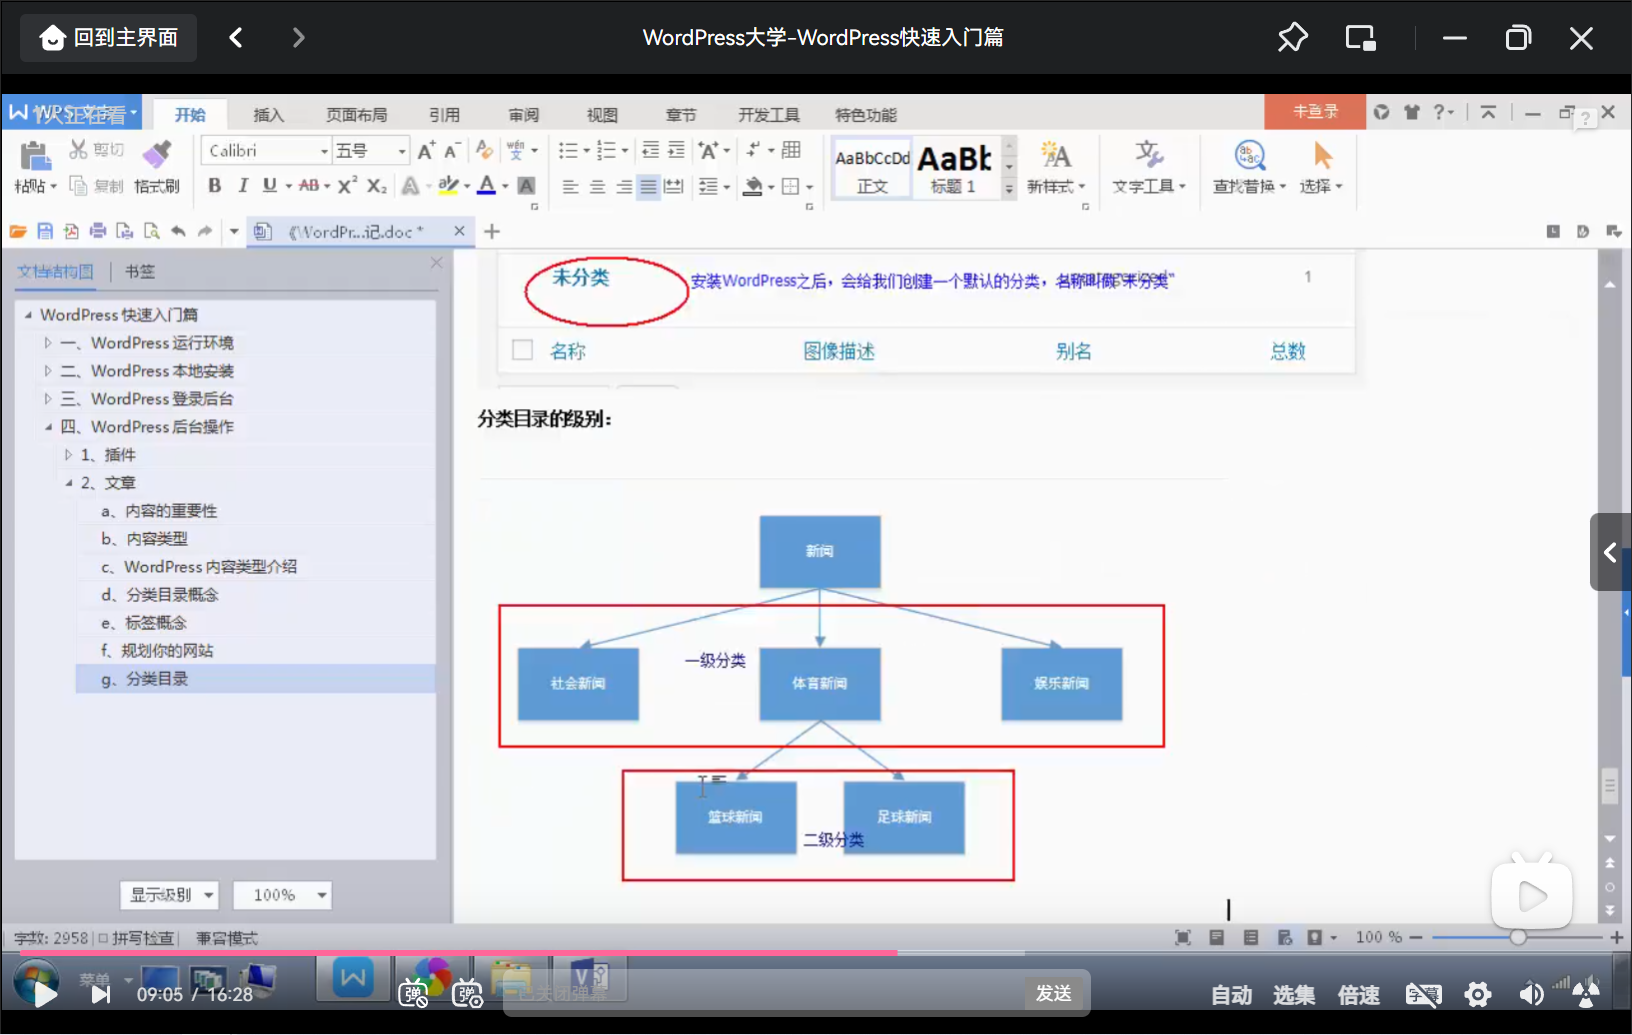Toggle 拼写检查 in the status bar
The image size is (1632, 1035).
(137, 938)
